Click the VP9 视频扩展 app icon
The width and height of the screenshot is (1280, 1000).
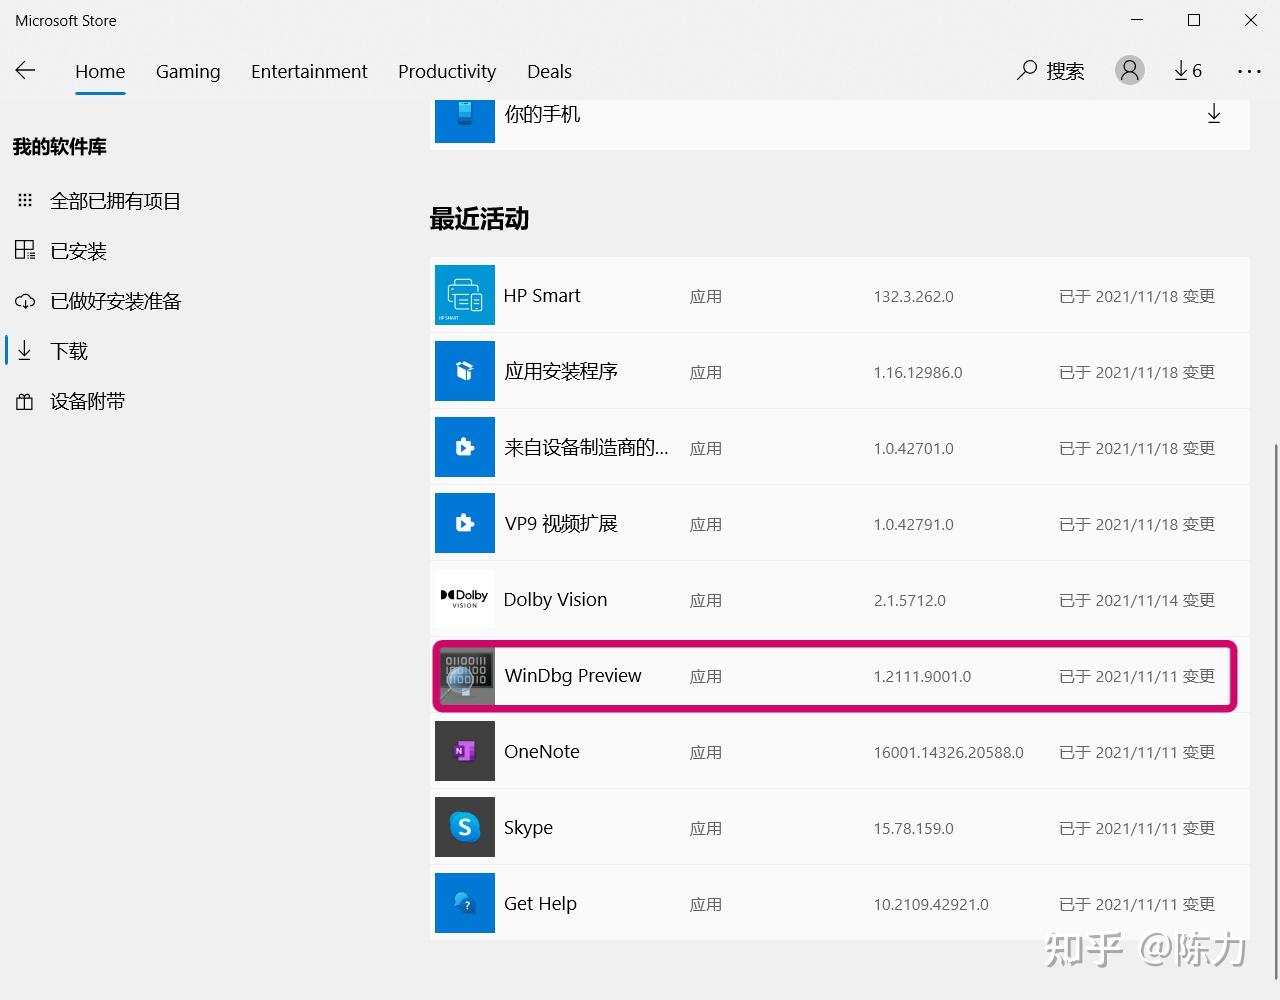464,523
